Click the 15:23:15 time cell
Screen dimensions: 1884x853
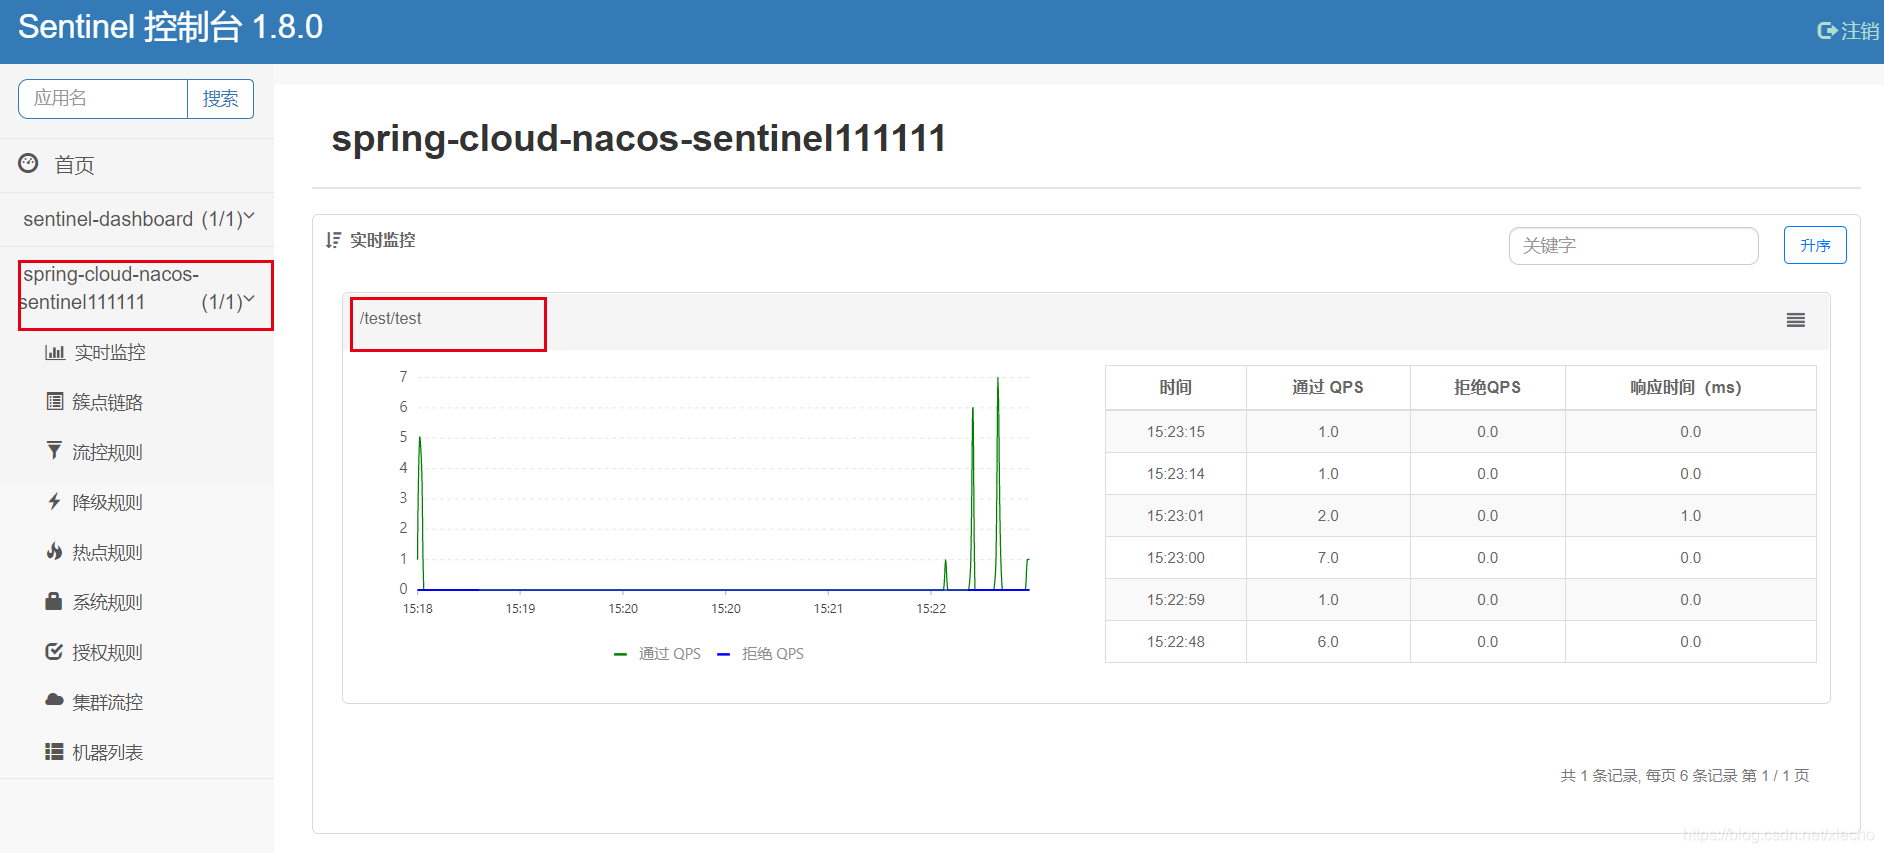[x=1176, y=432]
